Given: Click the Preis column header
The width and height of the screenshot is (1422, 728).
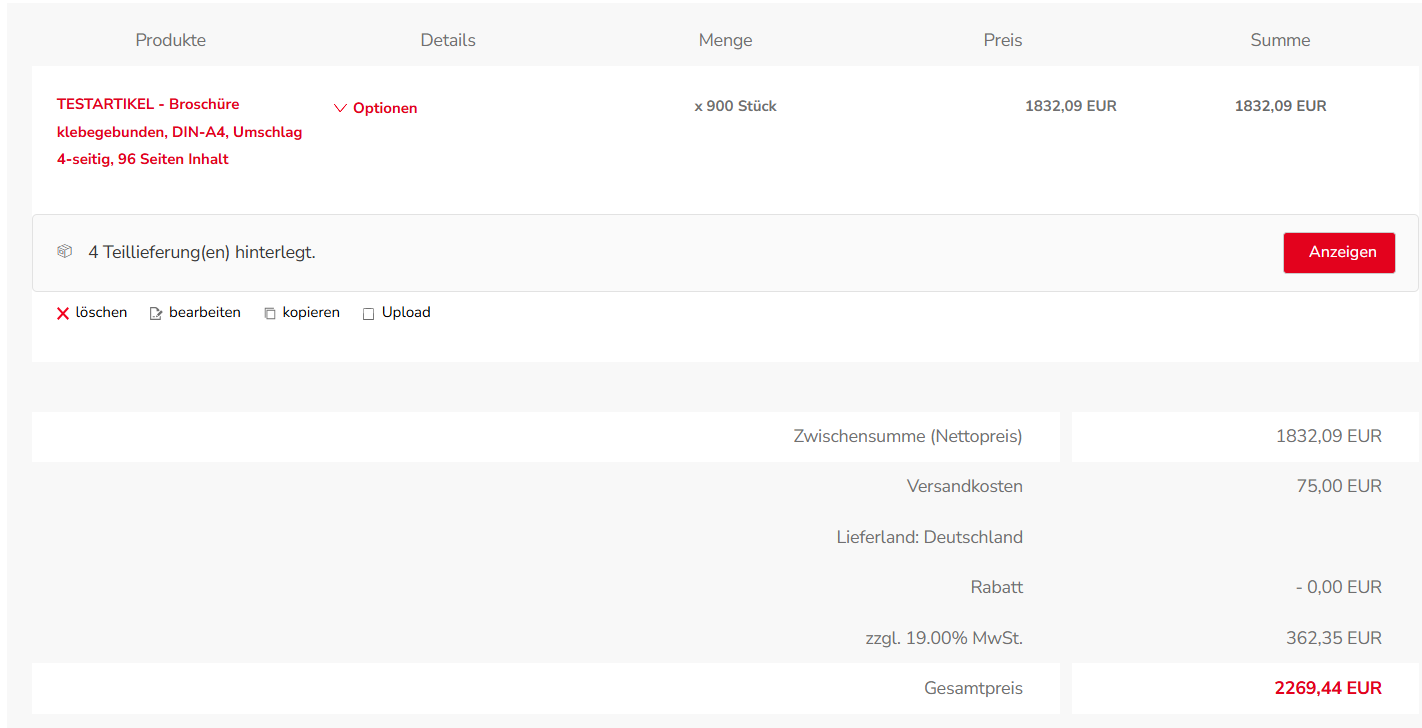Looking at the screenshot, I should pos(1003,41).
